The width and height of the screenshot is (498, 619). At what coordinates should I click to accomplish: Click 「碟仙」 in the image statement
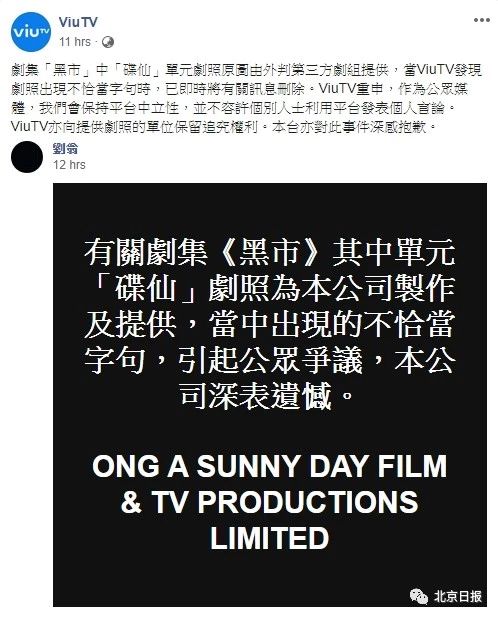coord(146,287)
